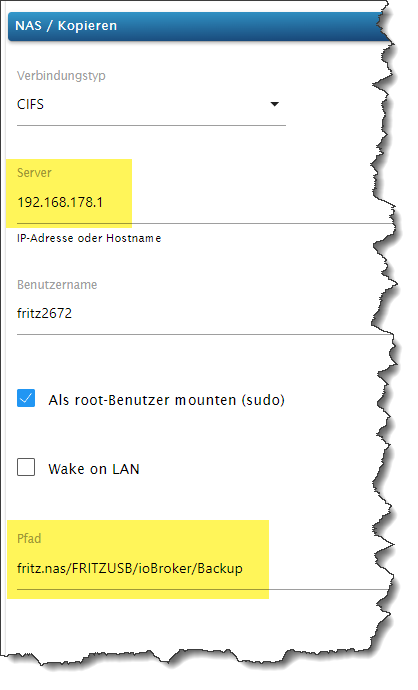
Task: Click the Server field label
Action: coord(34,172)
